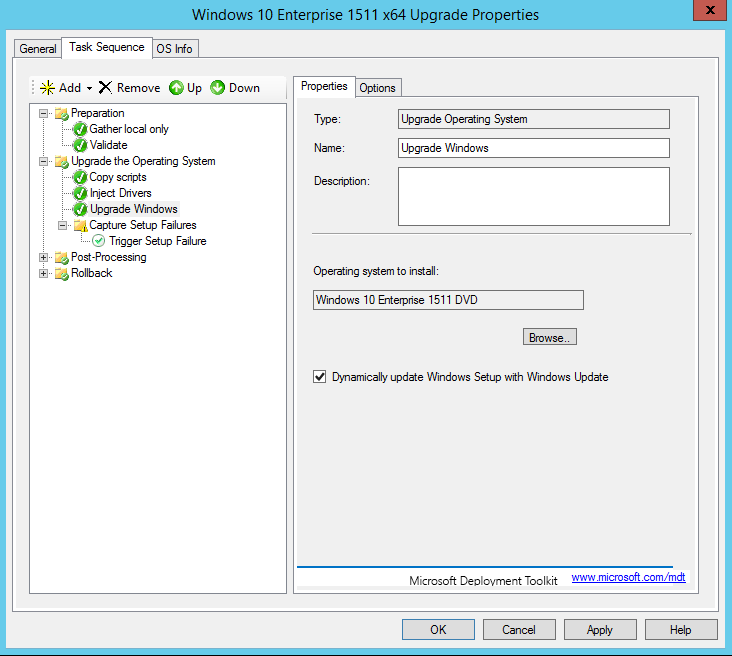This screenshot has height=656, width=732.
Task: Click the Rollback folder icon
Action: coord(62,274)
